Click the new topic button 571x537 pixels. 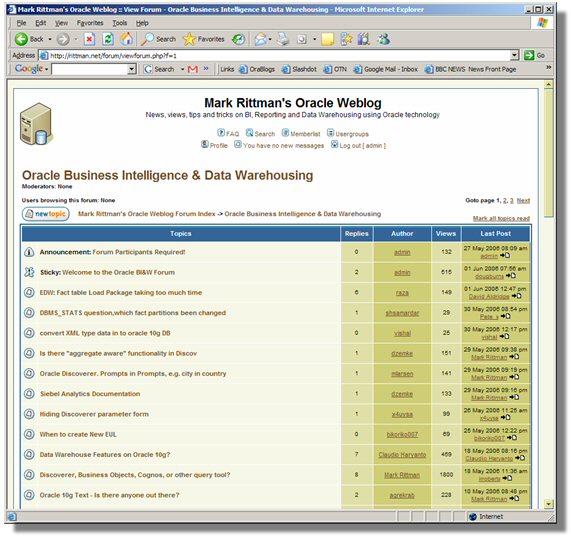[46, 214]
